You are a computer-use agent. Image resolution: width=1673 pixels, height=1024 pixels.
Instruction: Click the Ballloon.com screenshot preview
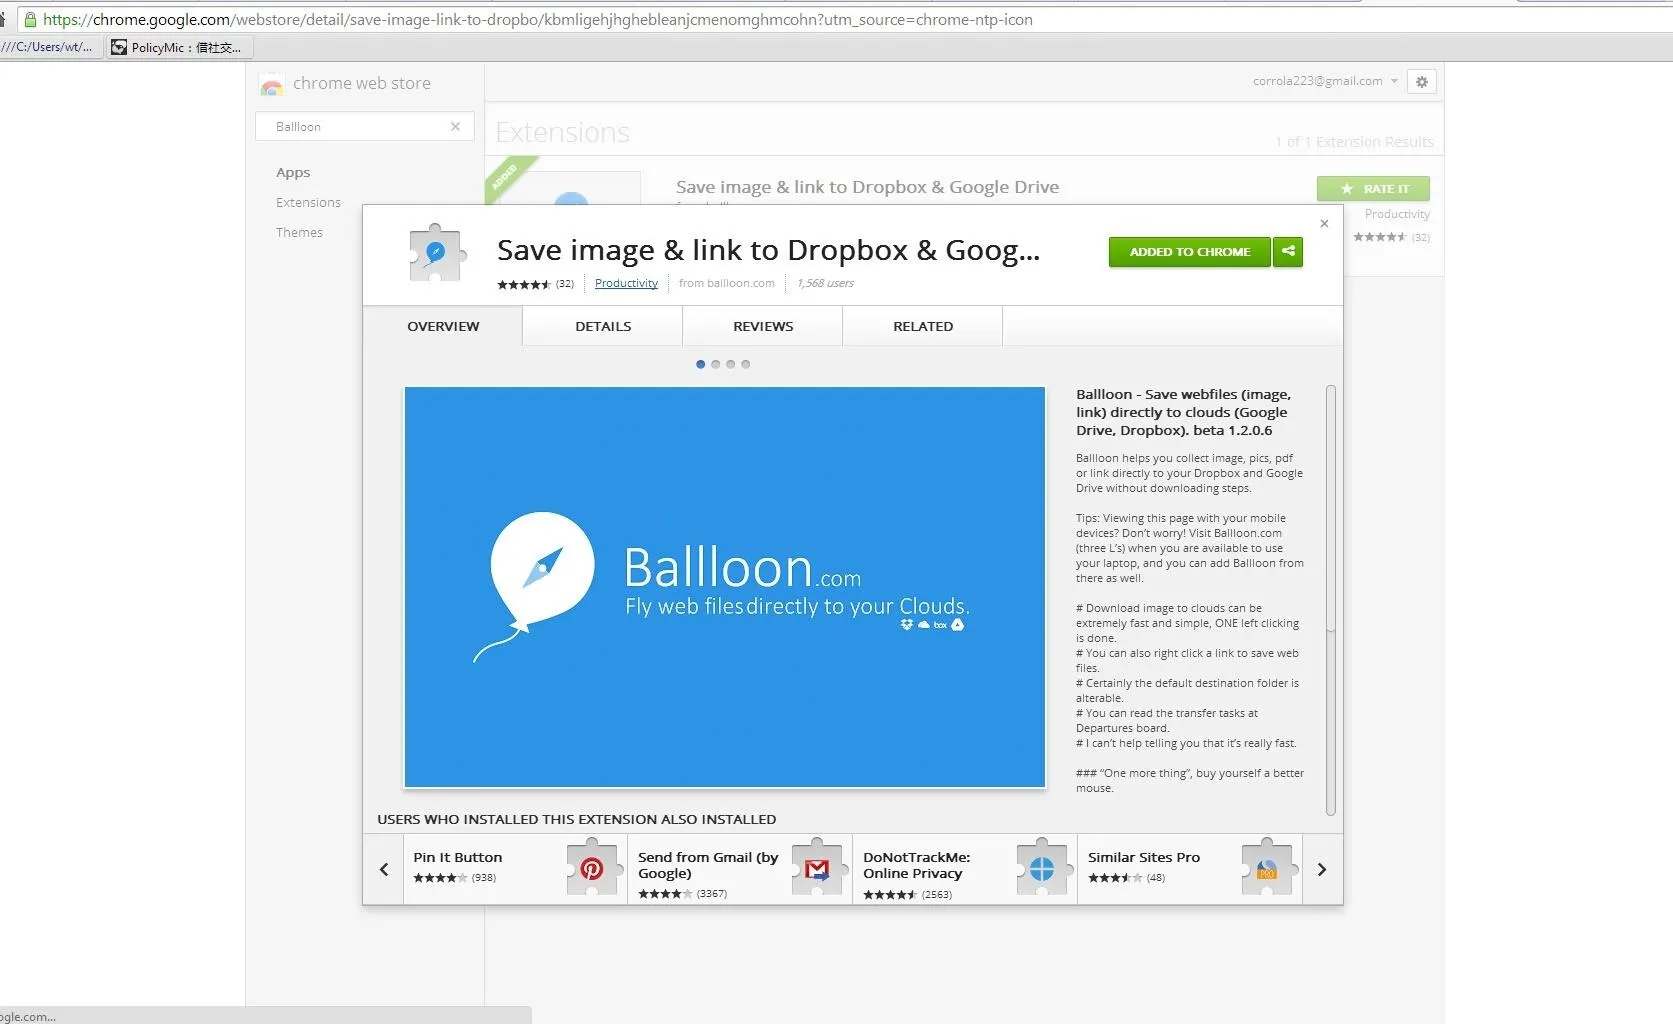coord(725,587)
